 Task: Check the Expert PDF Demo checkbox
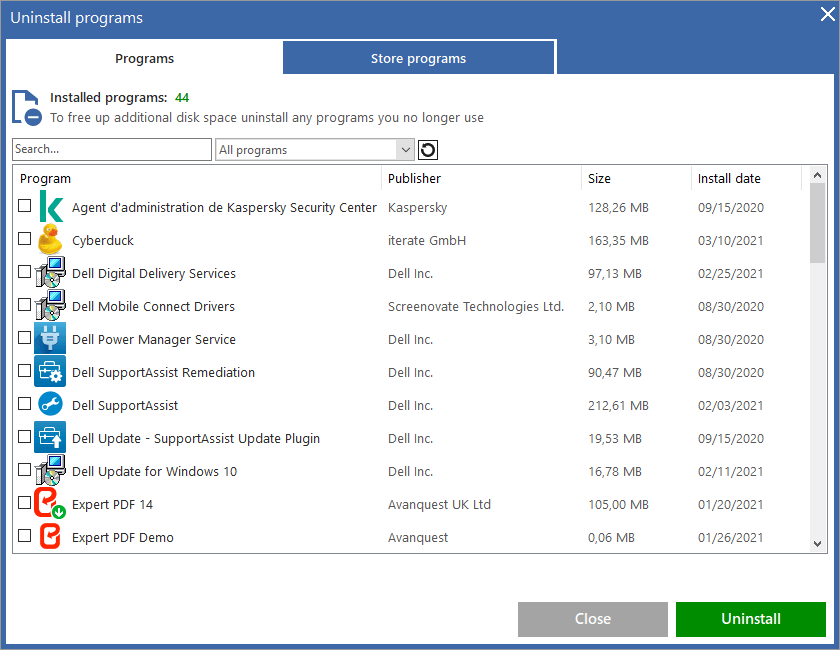(25, 535)
